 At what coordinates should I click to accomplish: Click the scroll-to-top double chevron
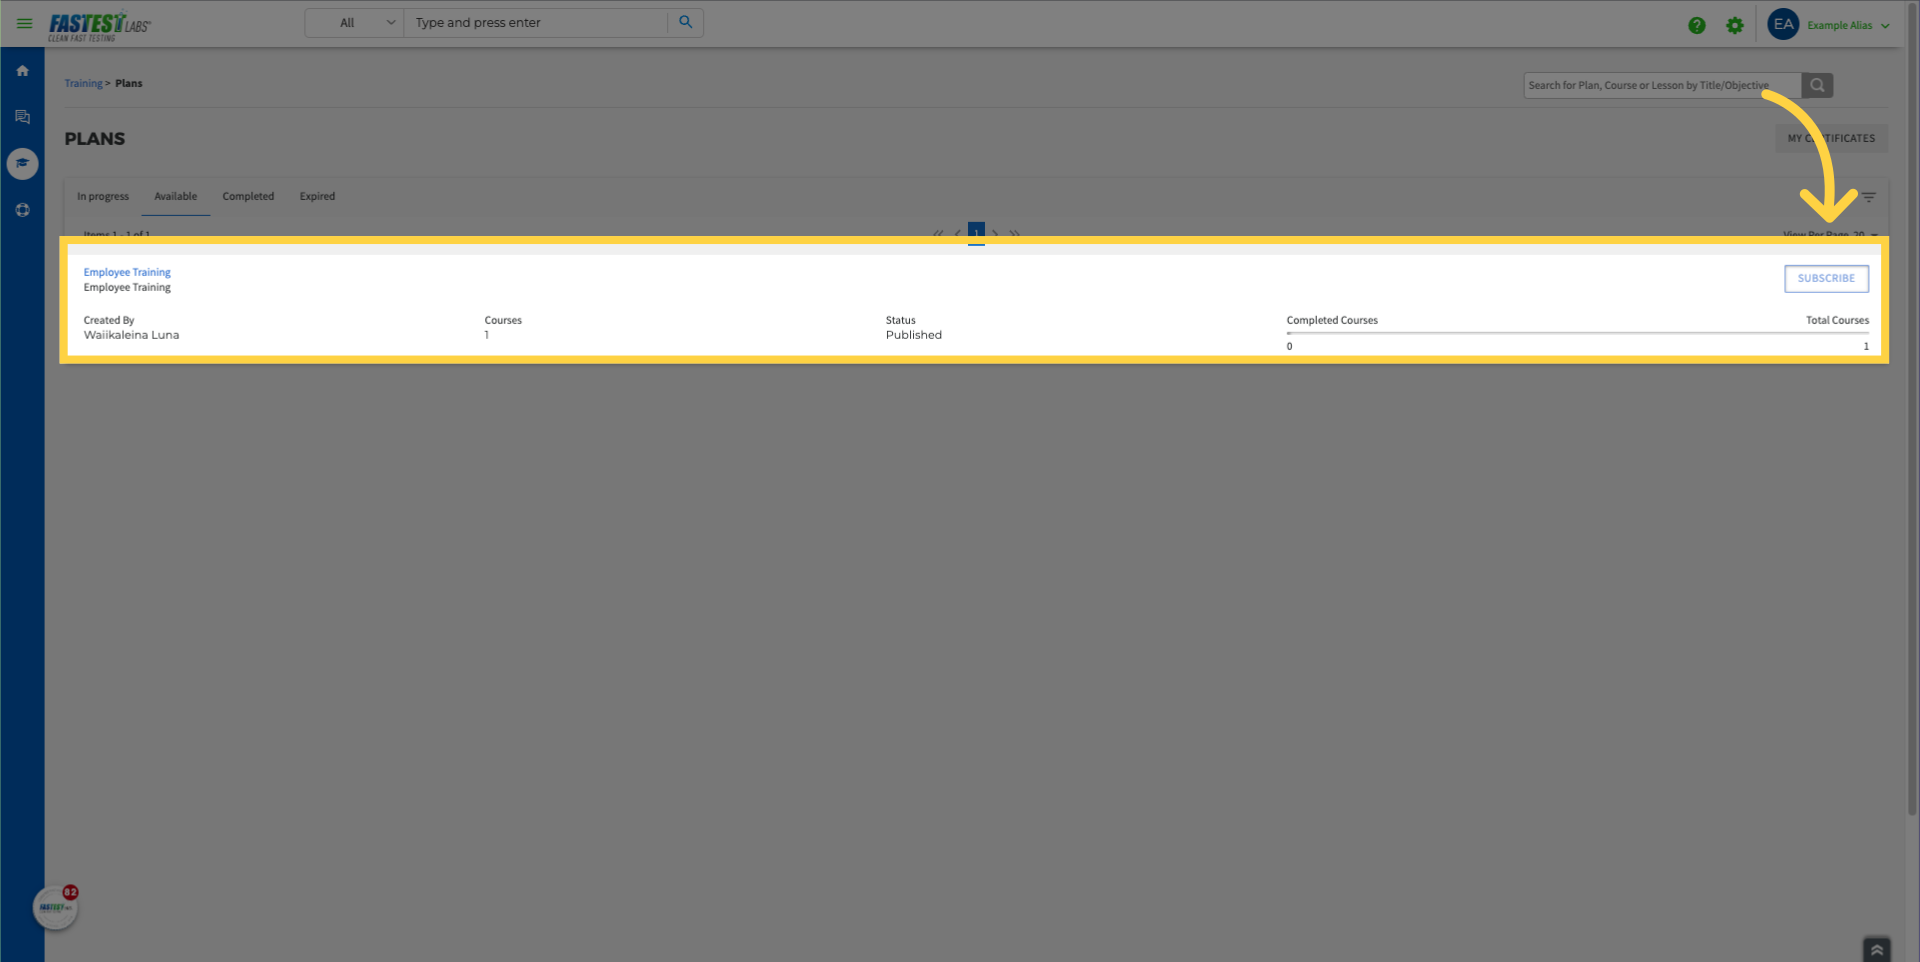1877,949
